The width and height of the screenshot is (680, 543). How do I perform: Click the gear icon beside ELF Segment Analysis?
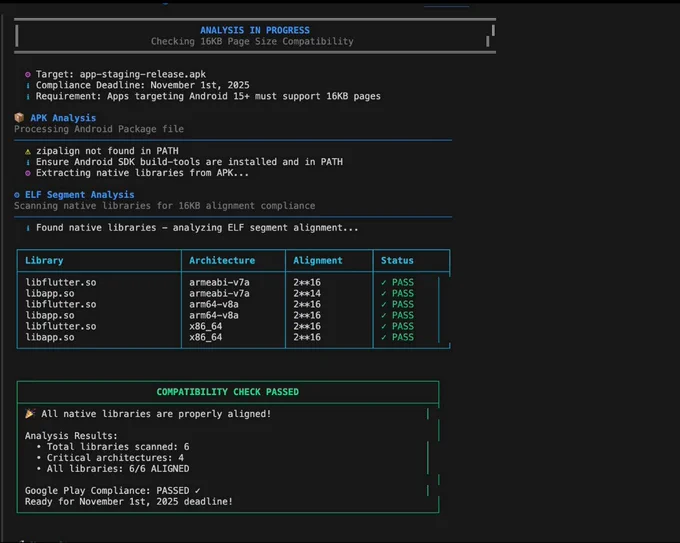point(17,195)
